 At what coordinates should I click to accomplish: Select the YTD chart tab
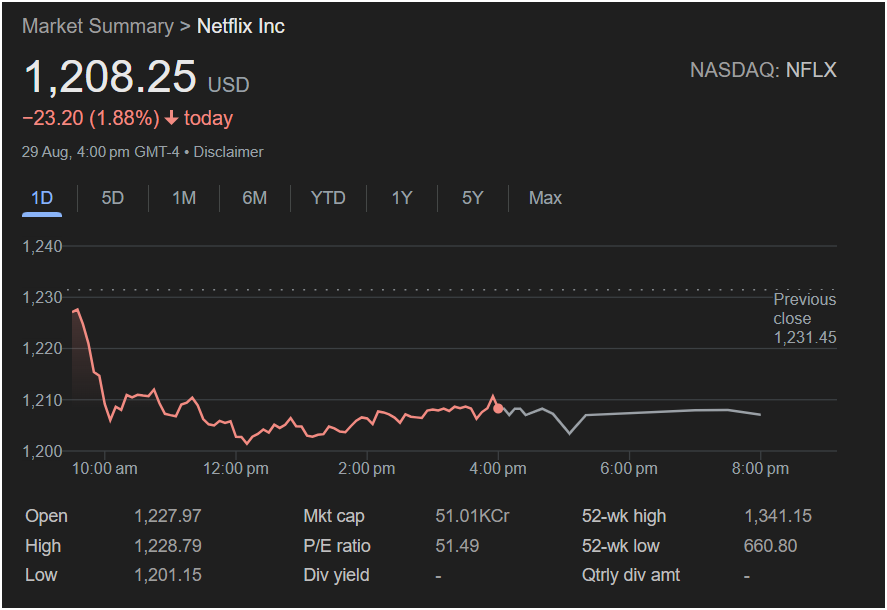[328, 198]
